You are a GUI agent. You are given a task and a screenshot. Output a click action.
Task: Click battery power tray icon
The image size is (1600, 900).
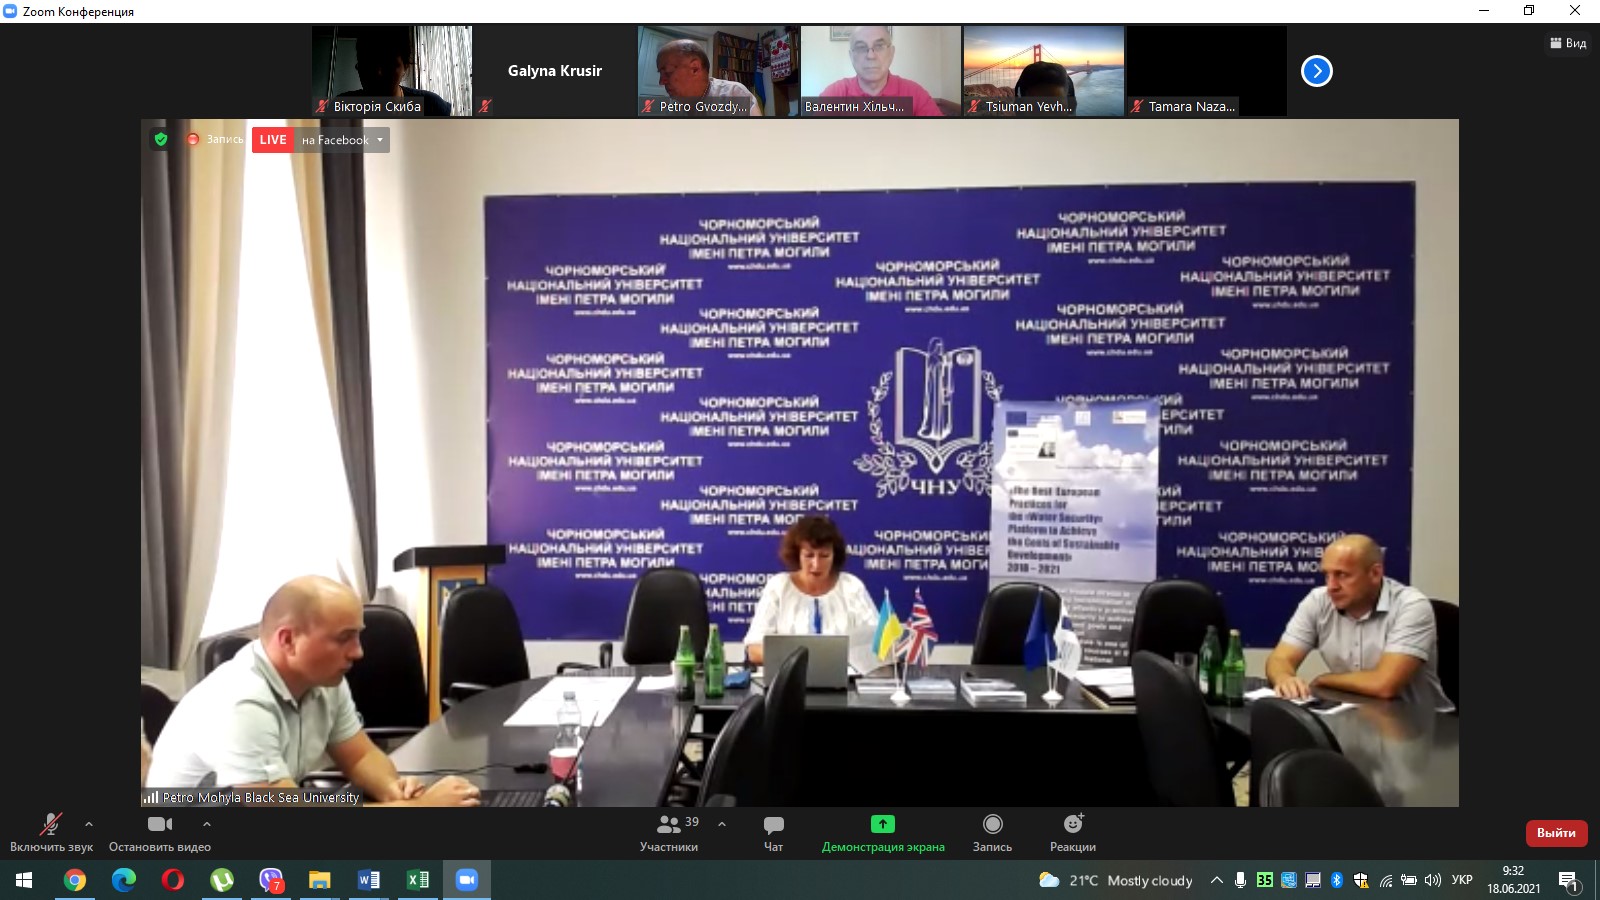(x=1409, y=880)
